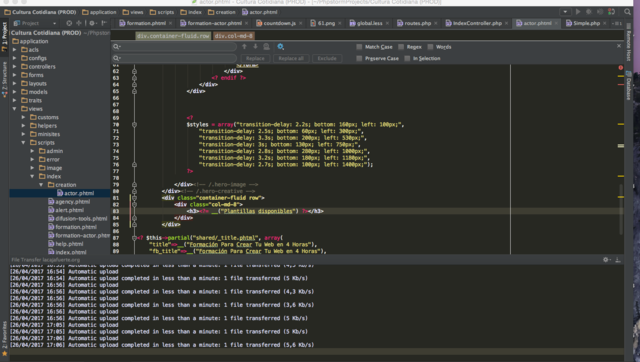Click the green Run button in toolbar
The width and height of the screenshot is (640, 362).
pyautogui.click(x=578, y=12)
